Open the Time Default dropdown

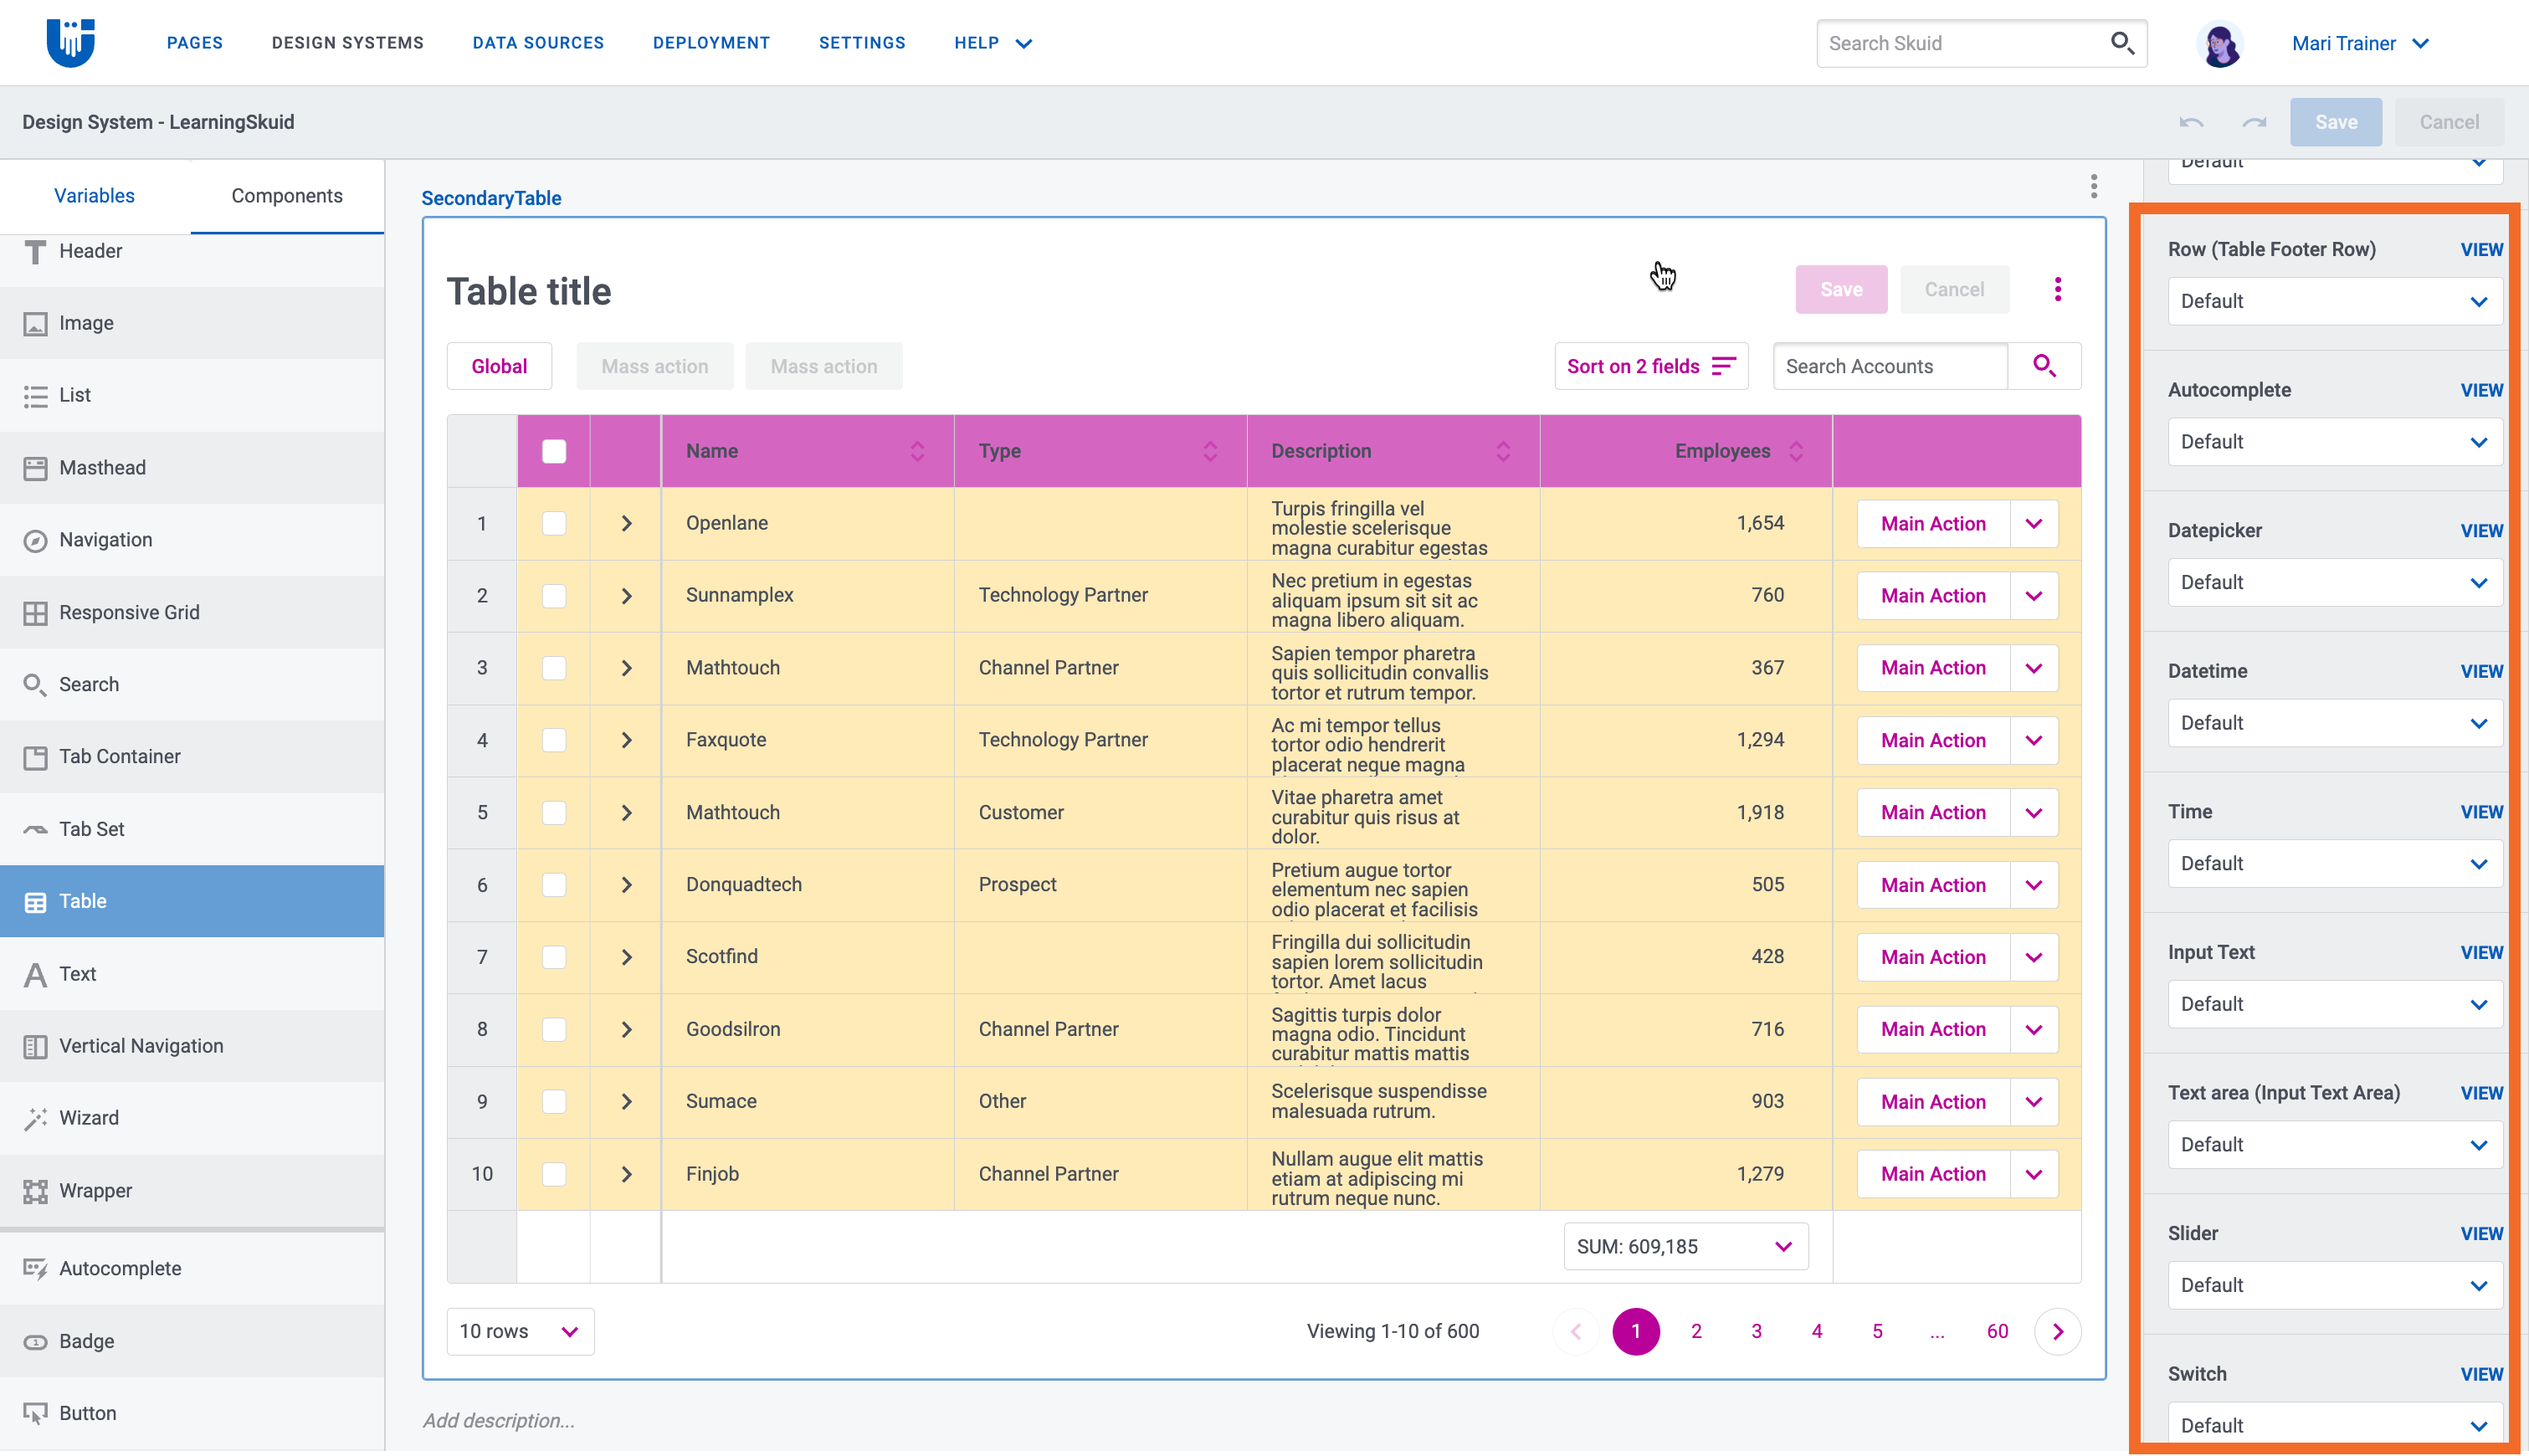coord(2334,863)
